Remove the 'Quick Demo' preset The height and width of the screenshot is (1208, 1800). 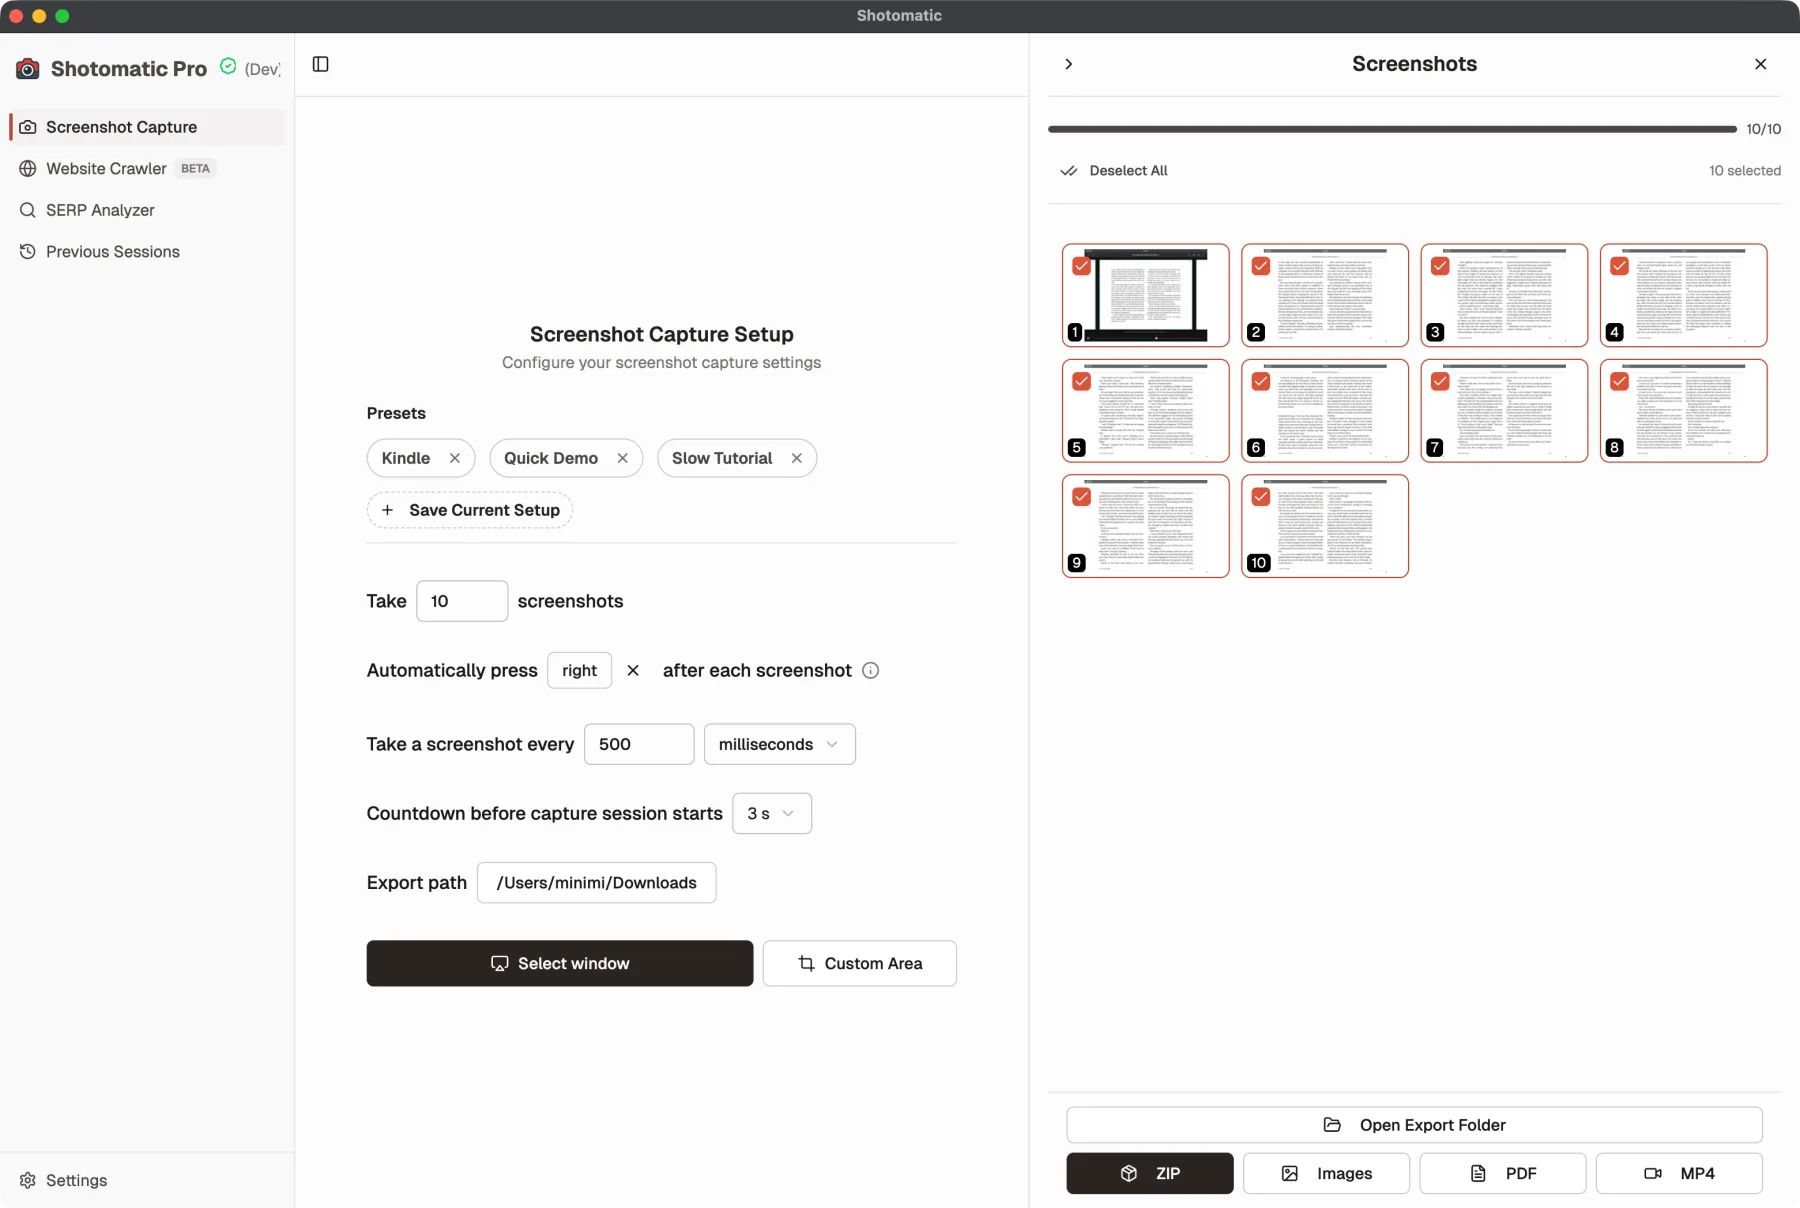tap(623, 458)
